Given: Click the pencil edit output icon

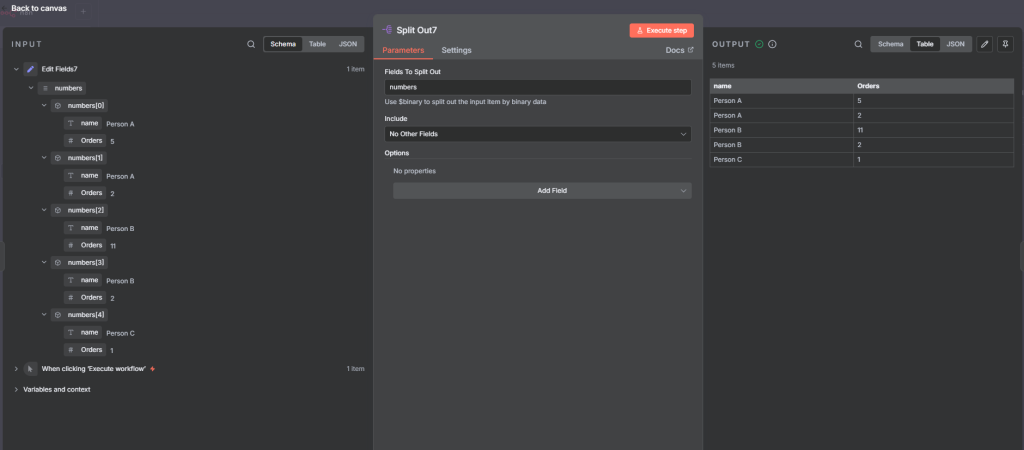Looking at the screenshot, I should click(x=984, y=44).
